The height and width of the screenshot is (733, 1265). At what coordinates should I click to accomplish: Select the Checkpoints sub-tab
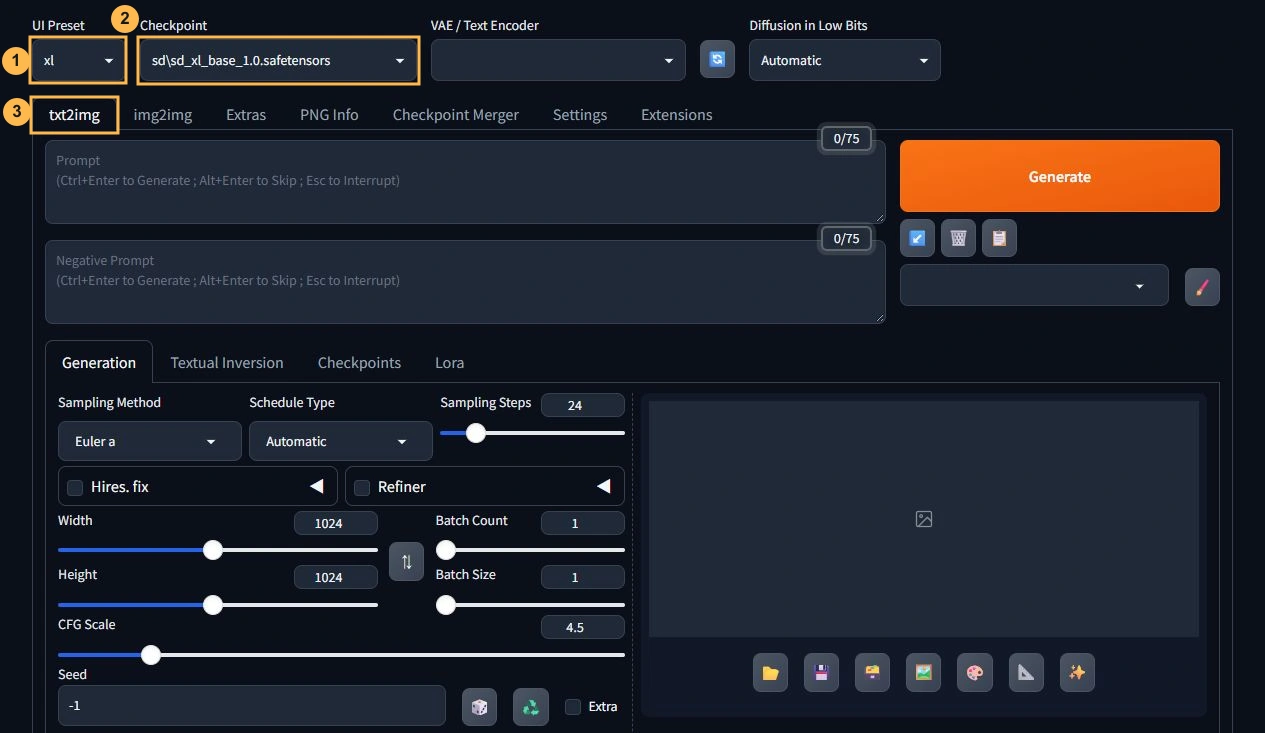coord(359,362)
